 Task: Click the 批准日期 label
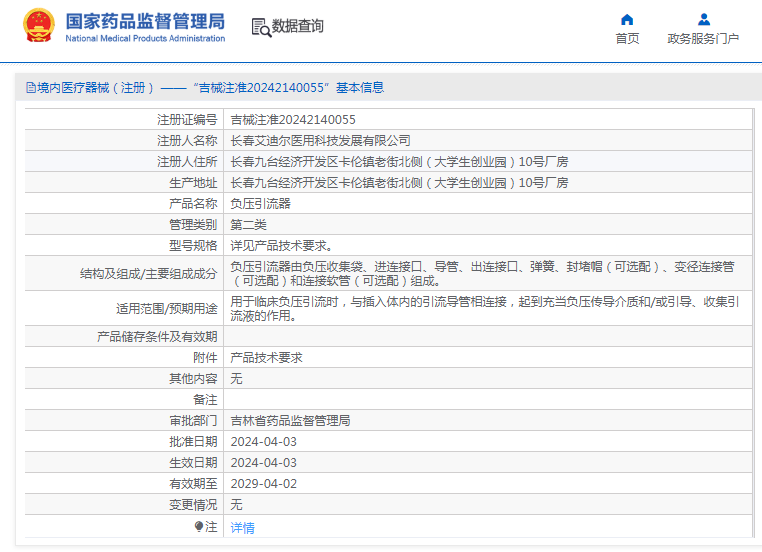pyautogui.click(x=193, y=442)
